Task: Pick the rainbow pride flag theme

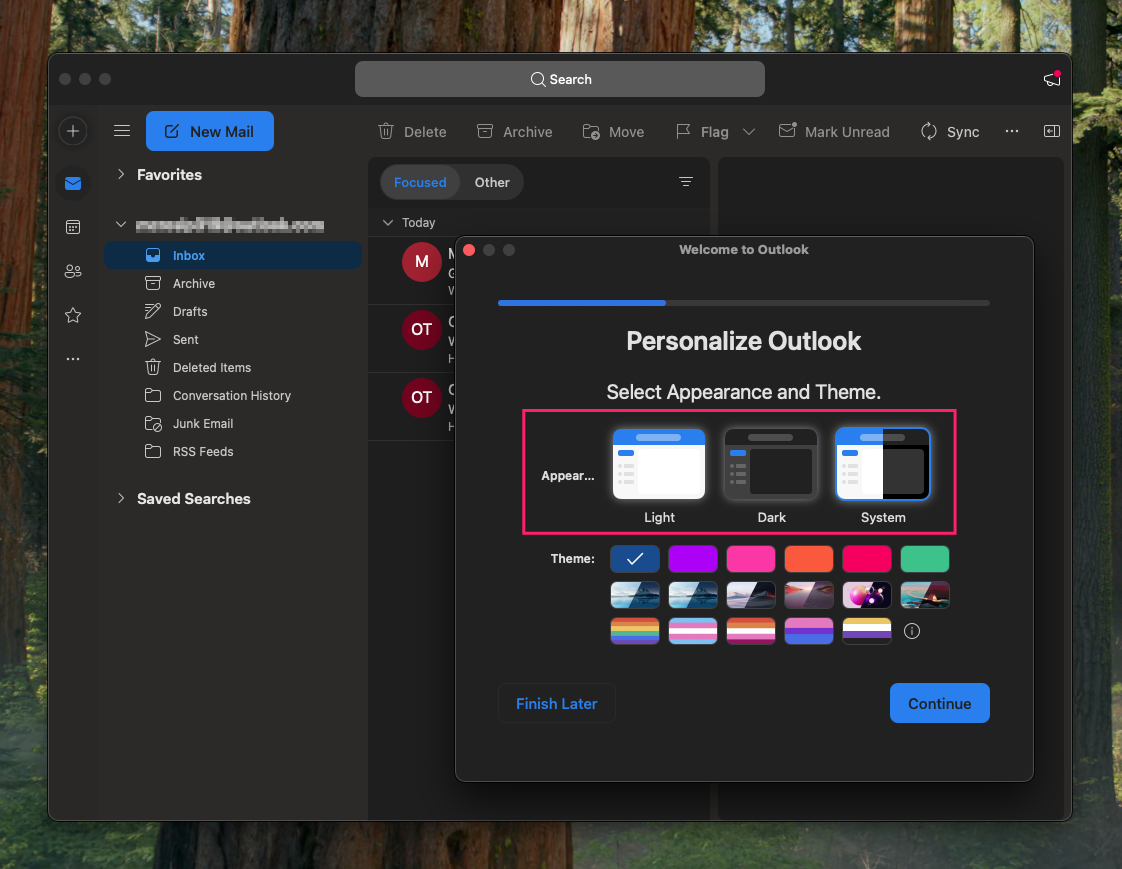Action: pyautogui.click(x=635, y=631)
